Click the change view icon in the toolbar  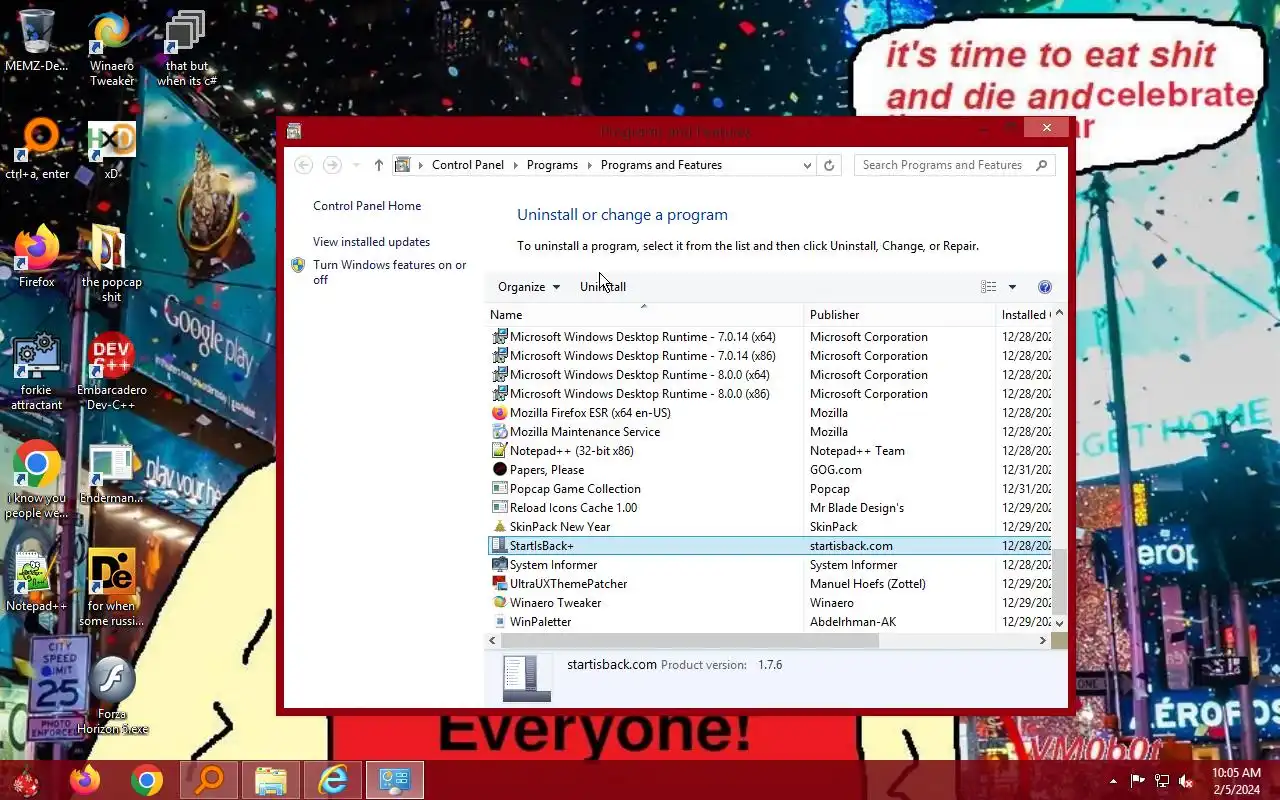[x=989, y=287]
